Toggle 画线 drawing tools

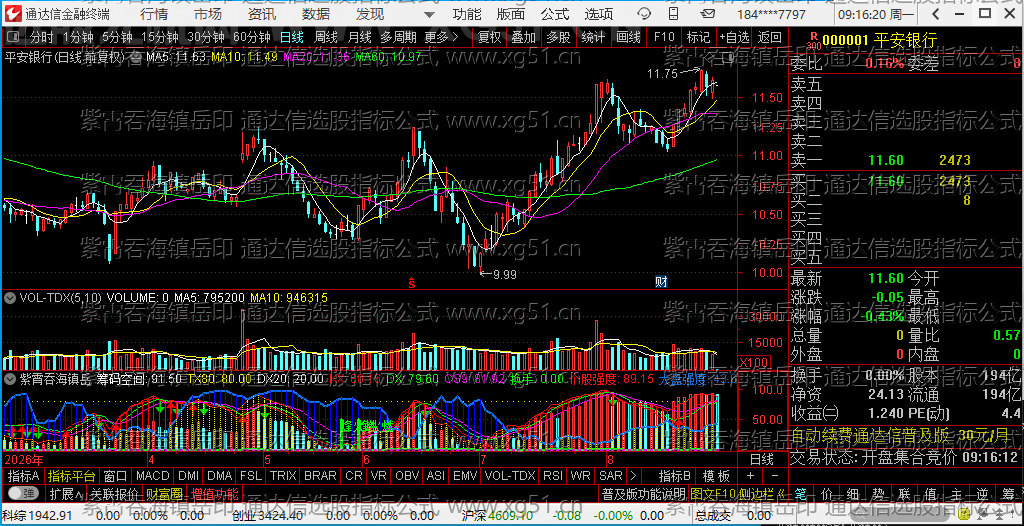628,37
